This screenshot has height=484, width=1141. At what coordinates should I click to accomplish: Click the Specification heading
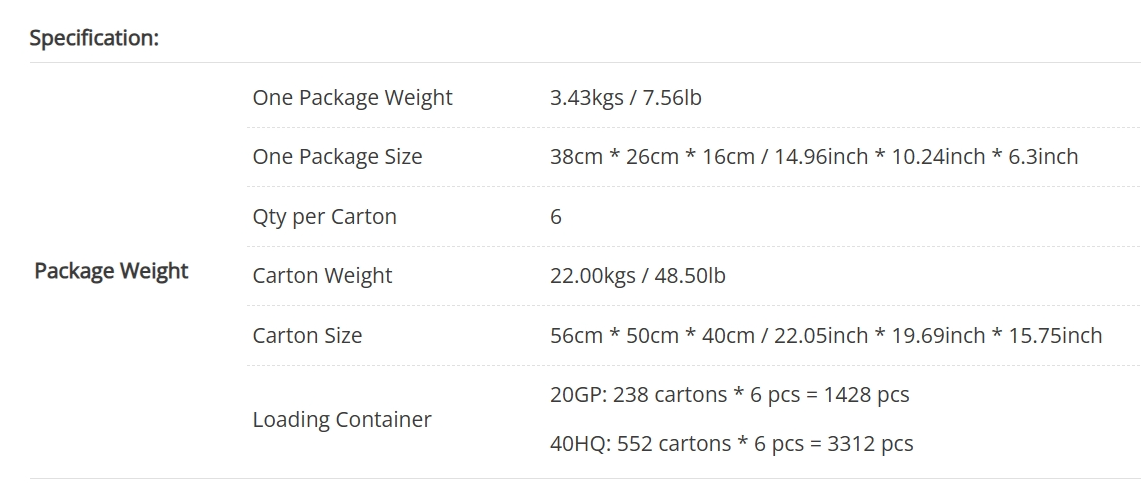pyautogui.click(x=94, y=38)
